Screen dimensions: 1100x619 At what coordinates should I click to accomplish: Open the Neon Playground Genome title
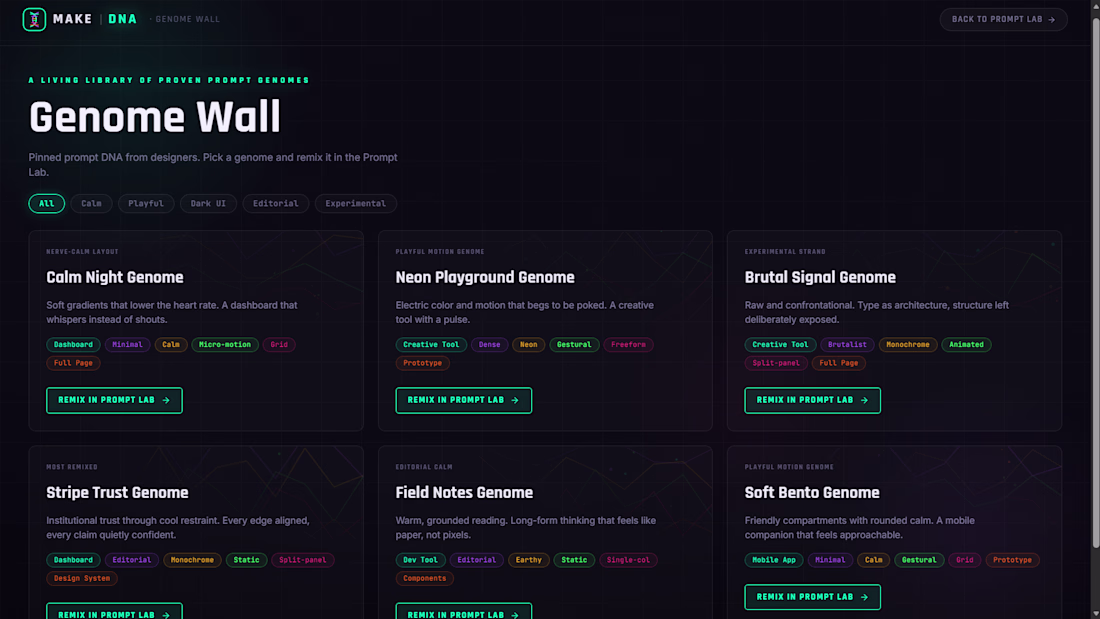coord(485,277)
